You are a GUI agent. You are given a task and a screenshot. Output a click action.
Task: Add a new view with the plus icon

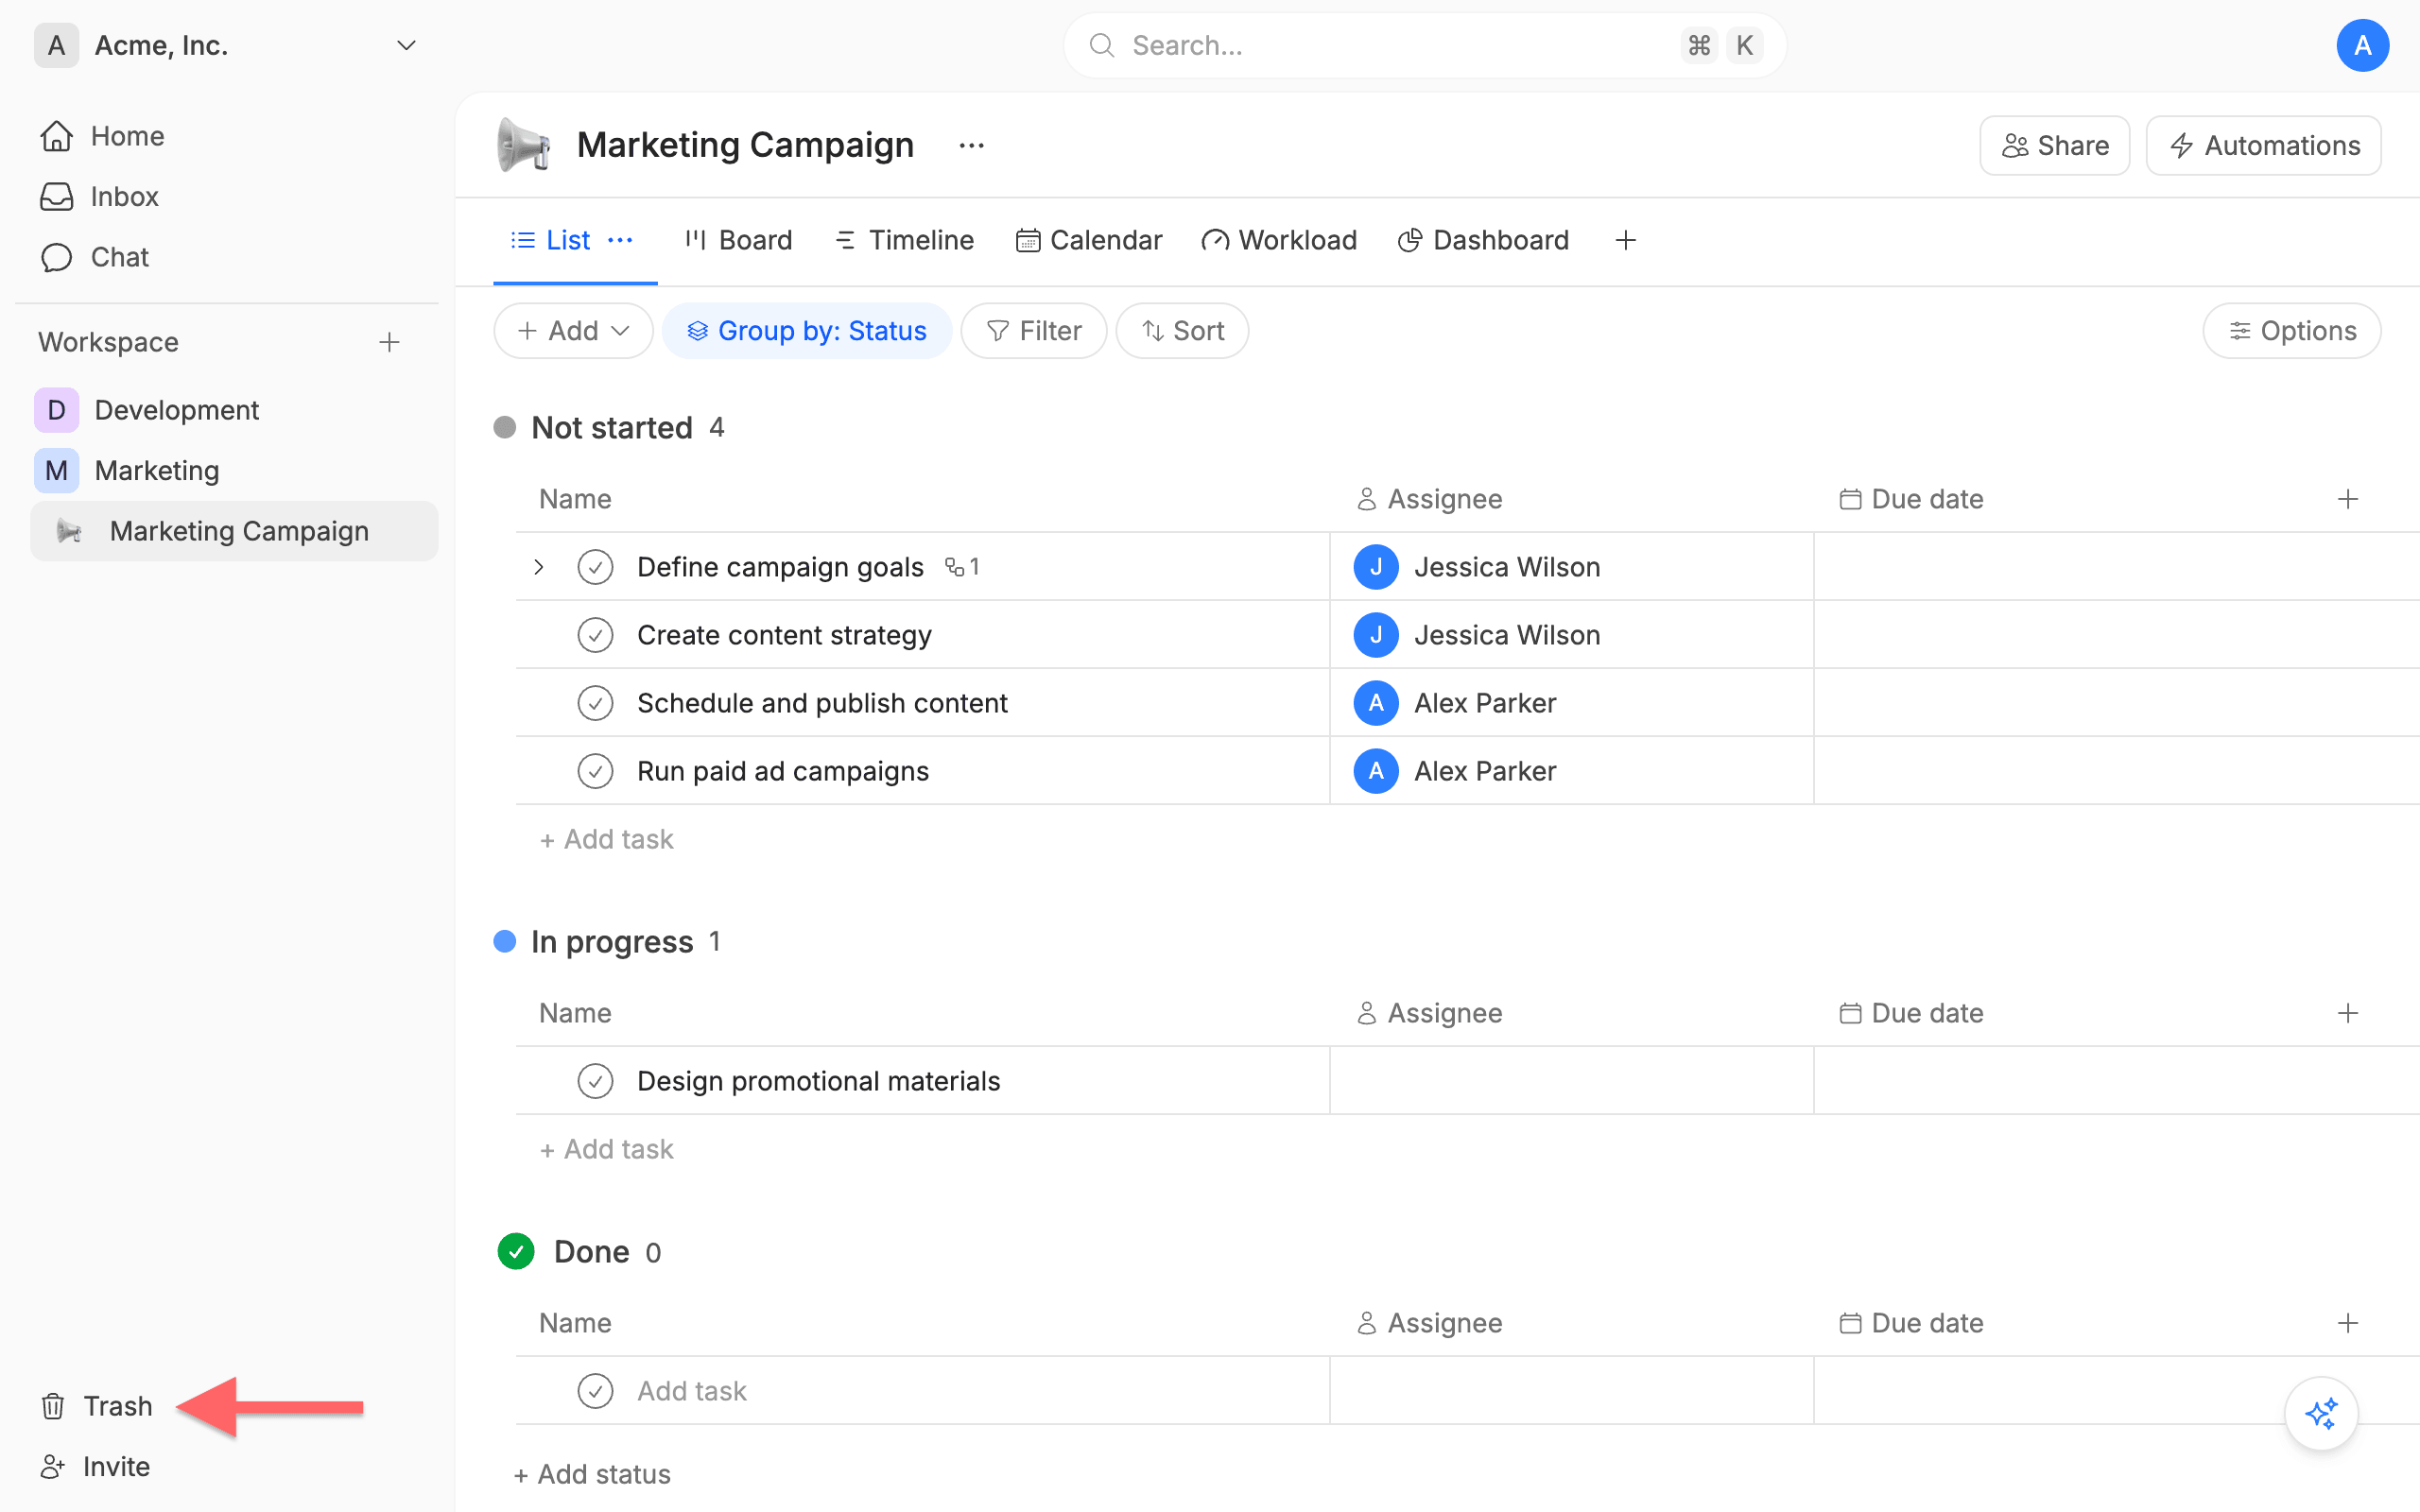pyautogui.click(x=1625, y=240)
